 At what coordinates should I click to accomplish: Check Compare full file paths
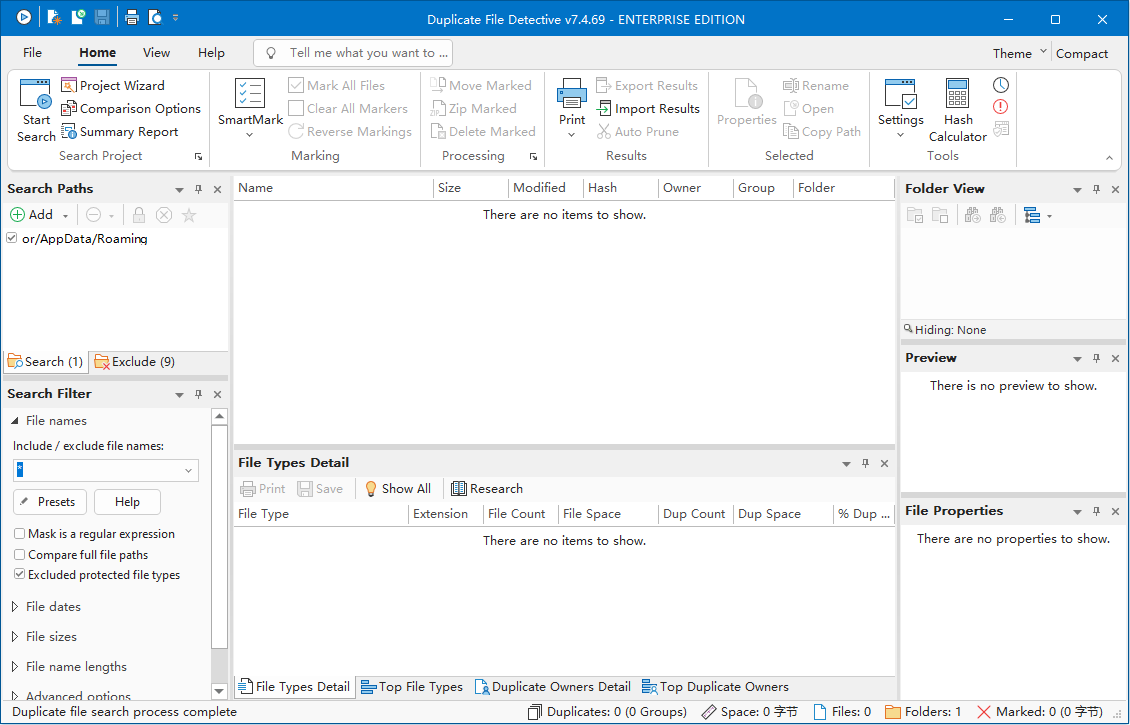point(20,555)
